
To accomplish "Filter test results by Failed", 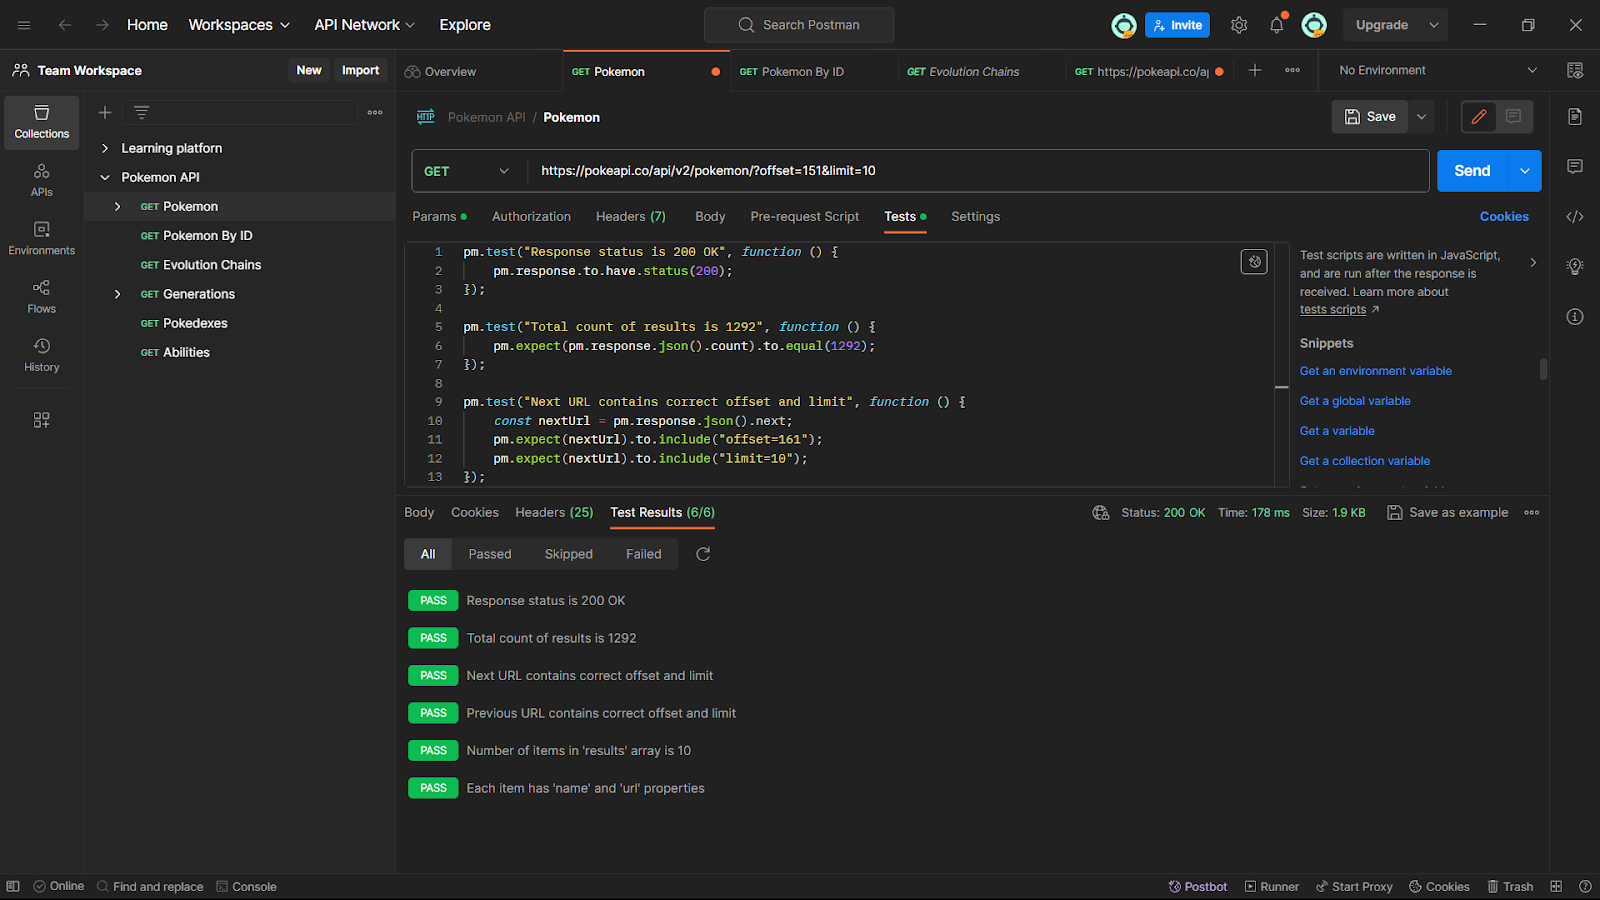I will click(x=644, y=554).
